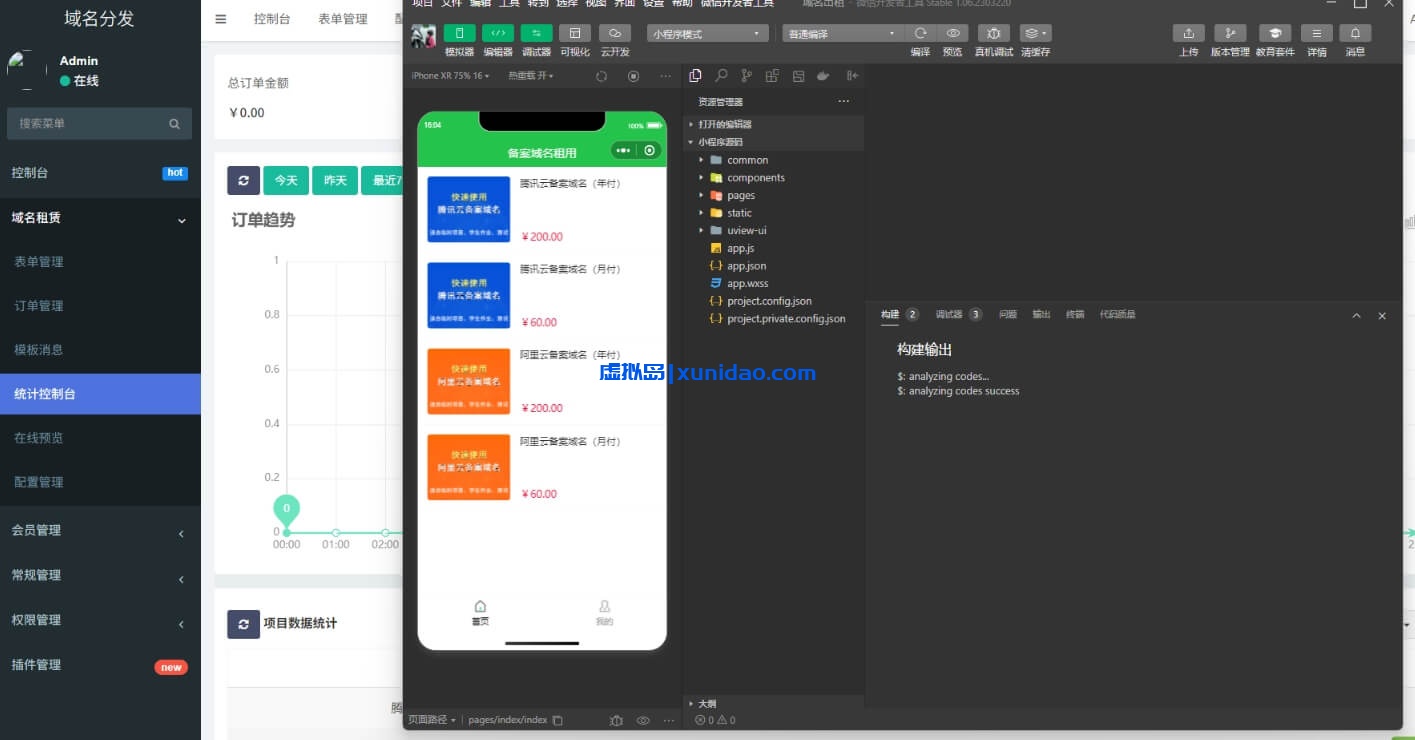
Task: Open the search icon in editor sidebar
Action: (x=721, y=76)
